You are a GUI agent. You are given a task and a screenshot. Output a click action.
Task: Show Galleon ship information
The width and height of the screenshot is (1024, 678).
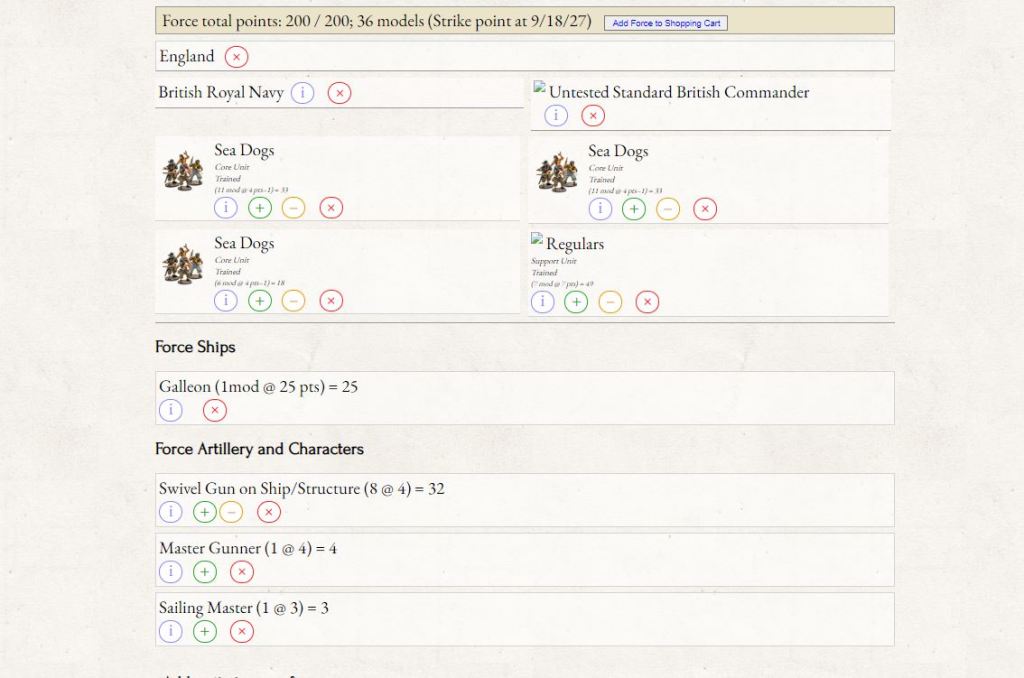pyautogui.click(x=171, y=410)
